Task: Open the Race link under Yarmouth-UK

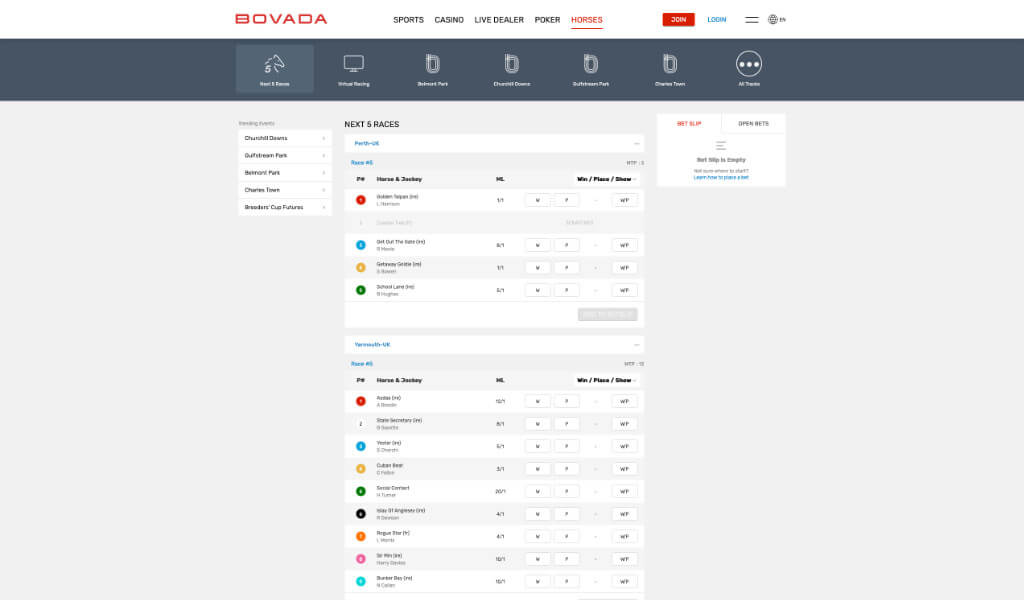Action: click(x=362, y=364)
